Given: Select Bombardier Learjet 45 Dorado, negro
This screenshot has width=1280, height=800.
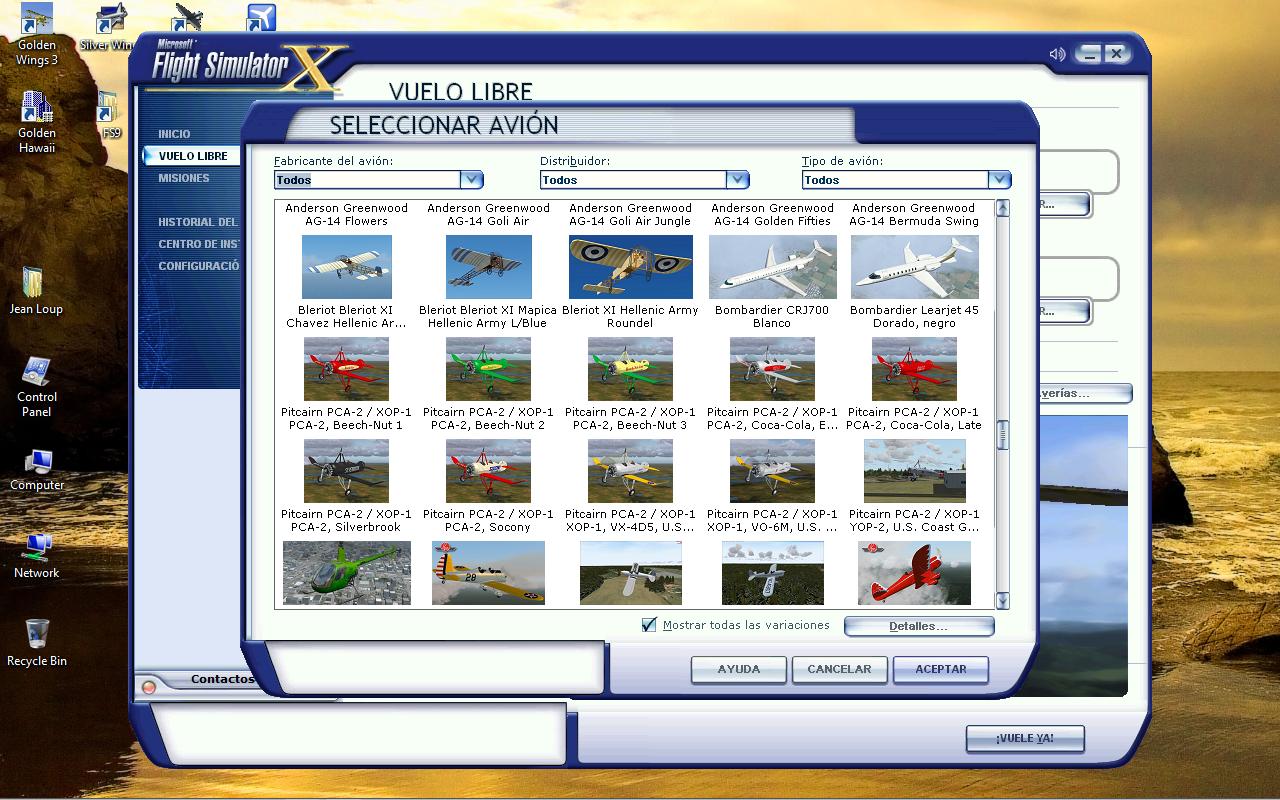Looking at the screenshot, I should pos(915,267).
